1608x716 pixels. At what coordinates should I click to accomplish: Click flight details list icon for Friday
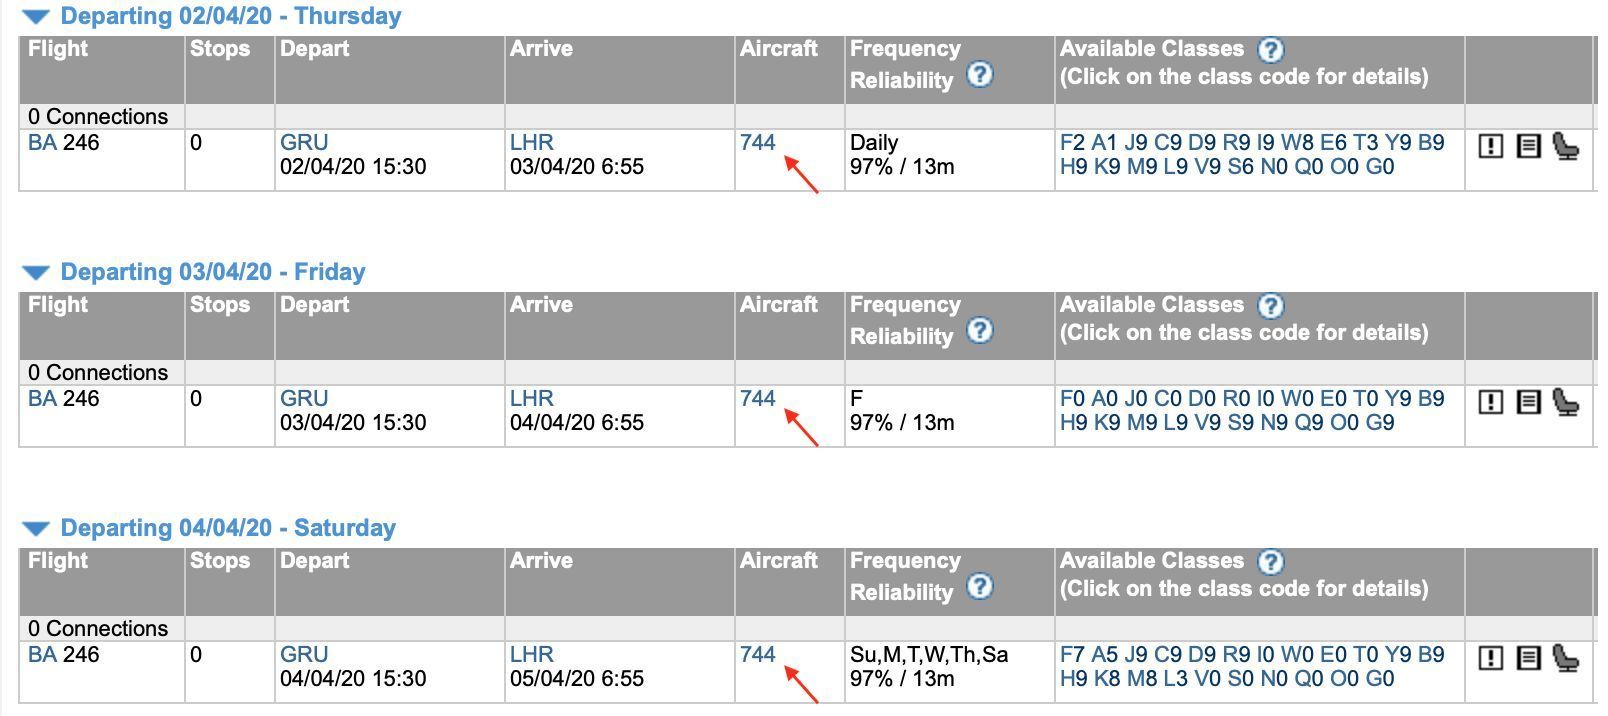(x=1528, y=403)
